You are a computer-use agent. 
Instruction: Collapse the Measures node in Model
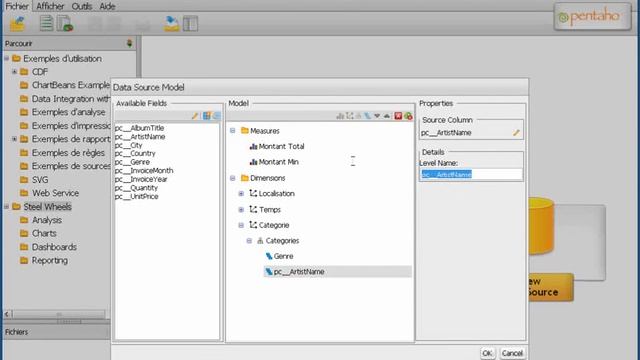click(x=232, y=131)
